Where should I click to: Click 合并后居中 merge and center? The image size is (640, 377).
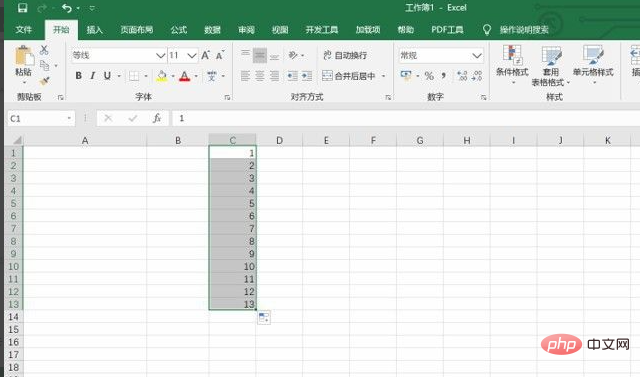pyautogui.click(x=348, y=76)
